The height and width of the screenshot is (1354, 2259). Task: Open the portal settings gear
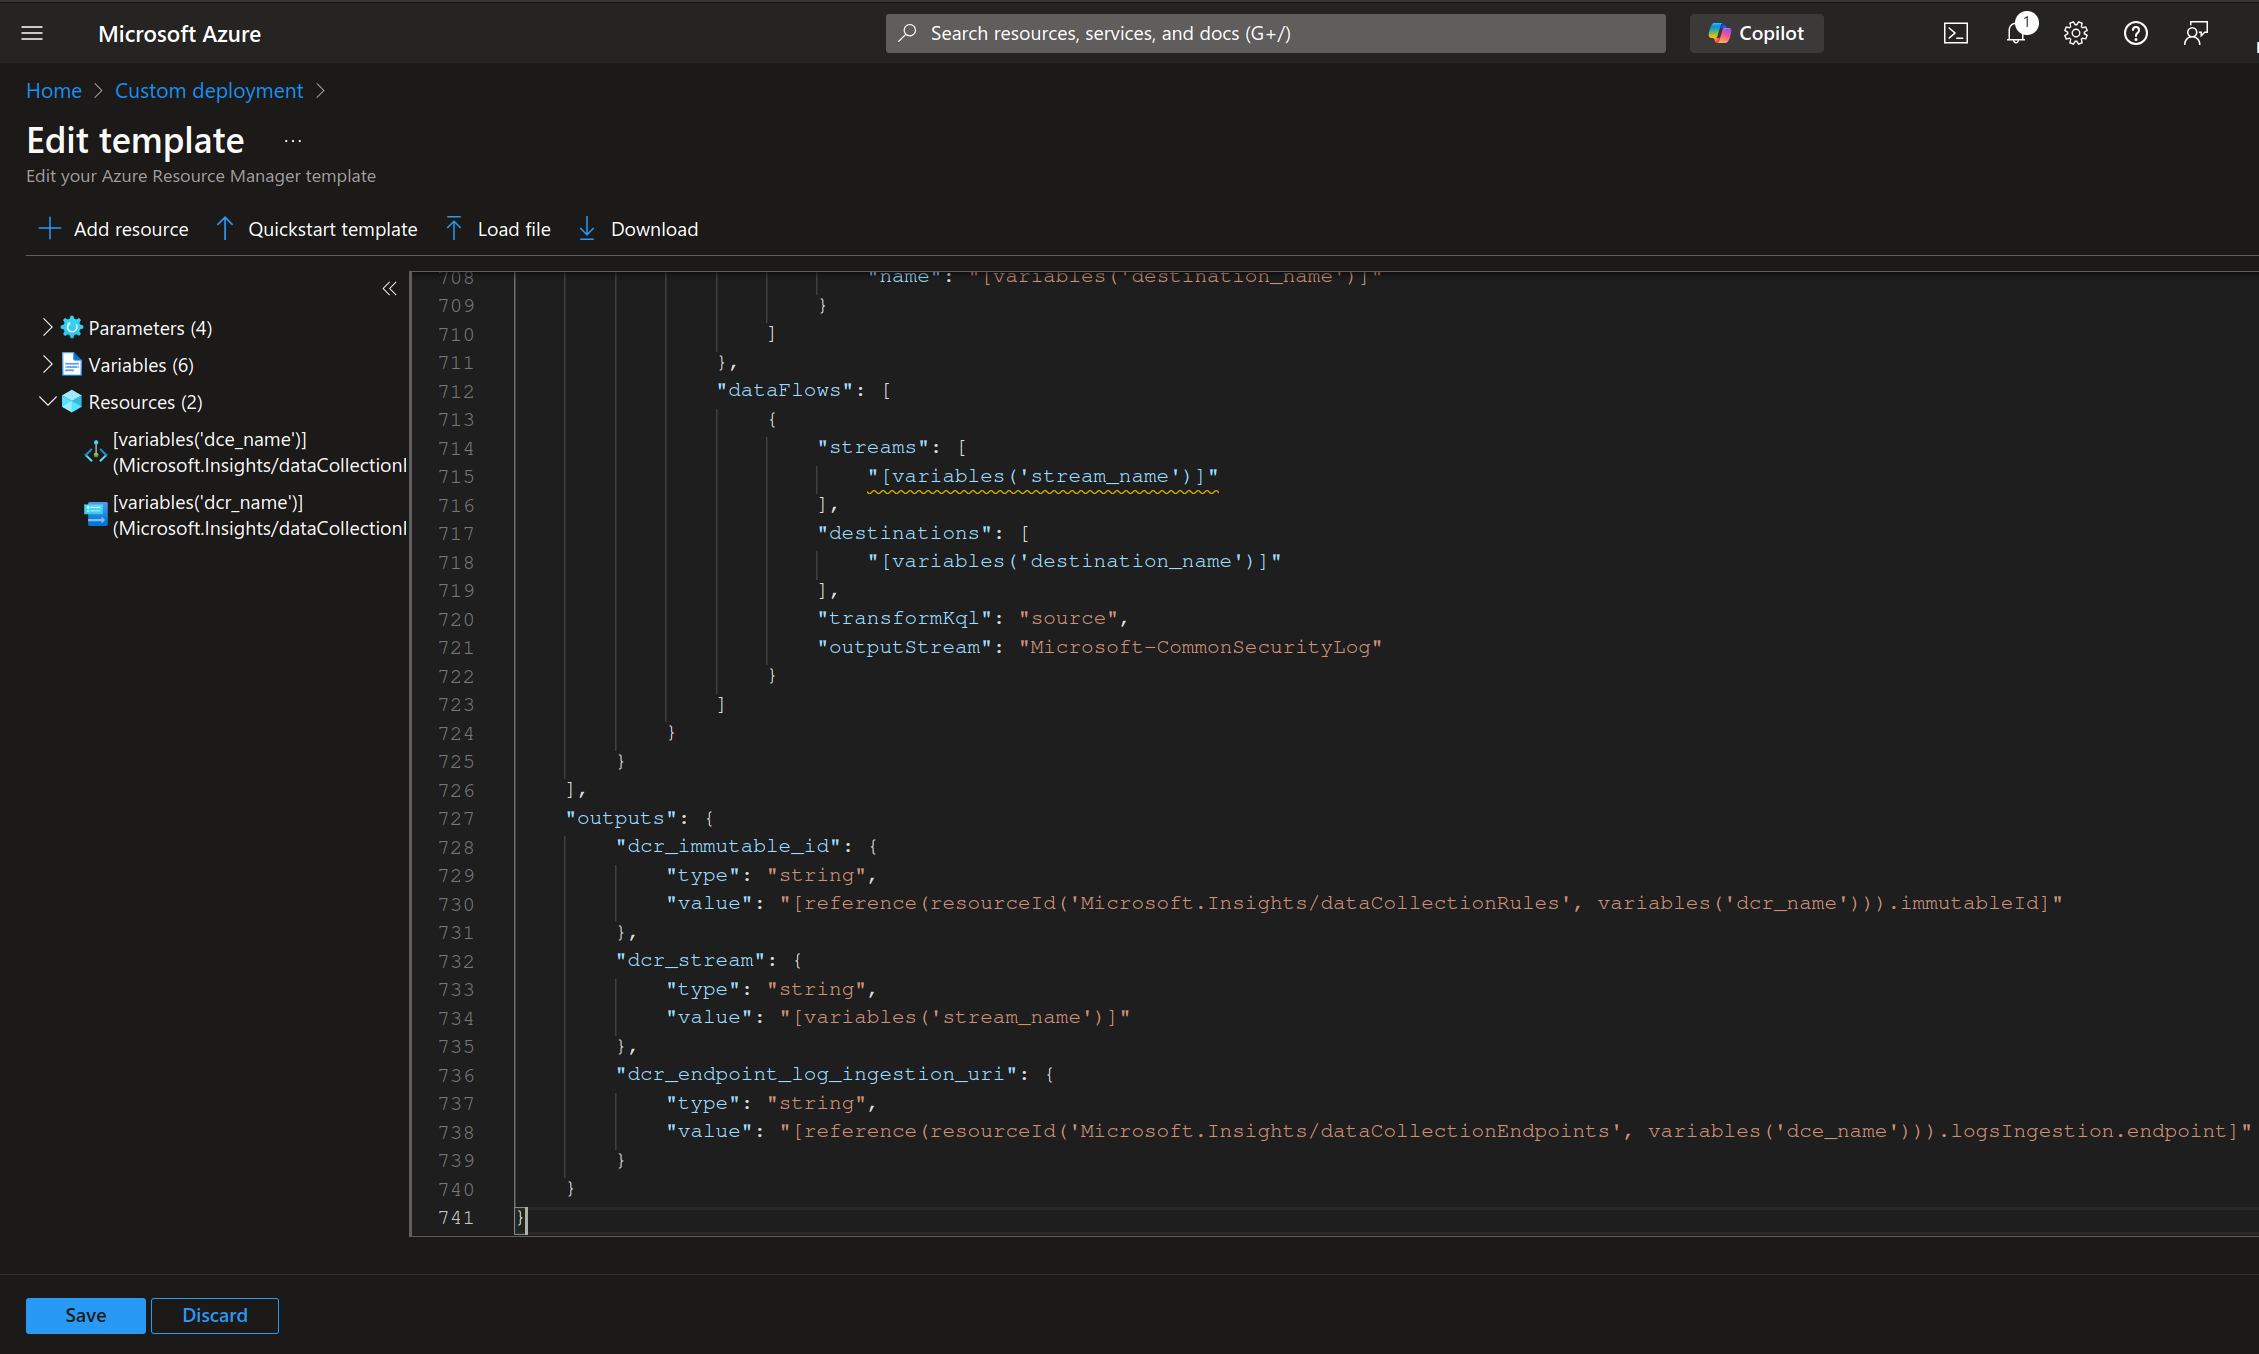click(x=2076, y=33)
